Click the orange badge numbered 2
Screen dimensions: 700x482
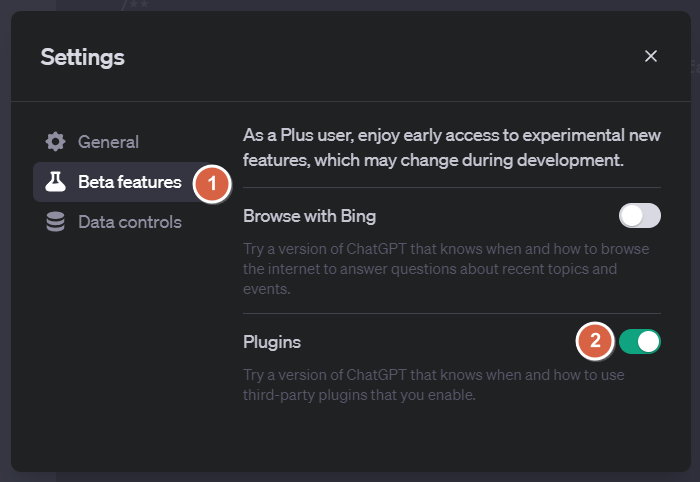coord(595,341)
